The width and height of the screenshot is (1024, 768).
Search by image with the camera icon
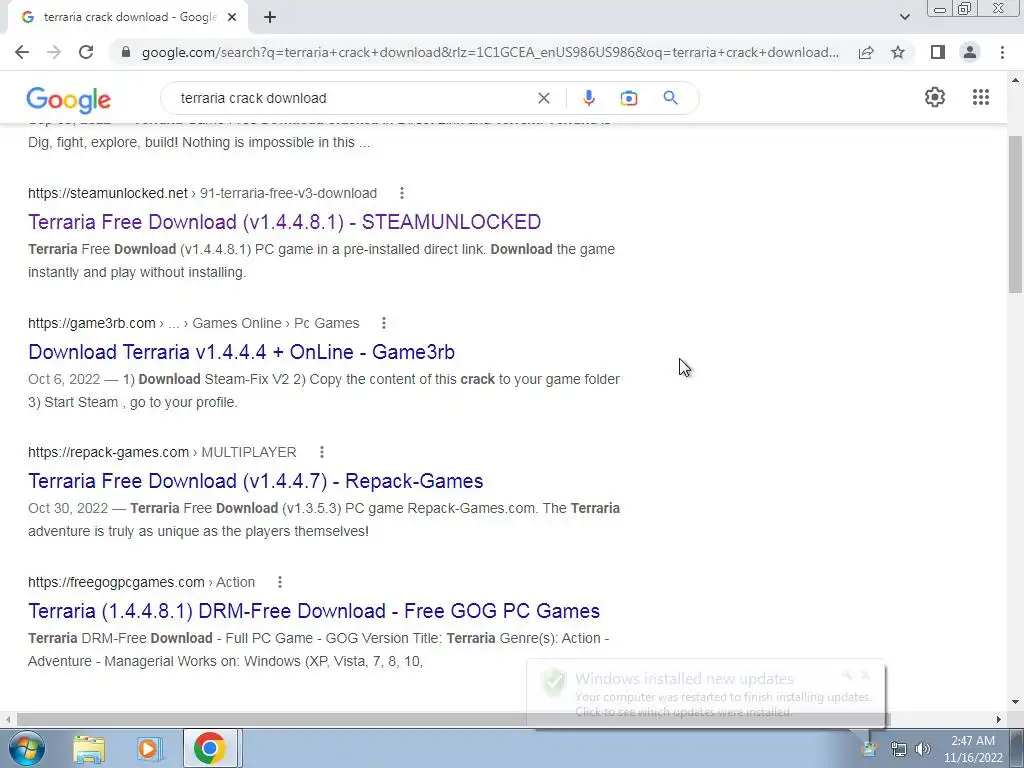[629, 98]
